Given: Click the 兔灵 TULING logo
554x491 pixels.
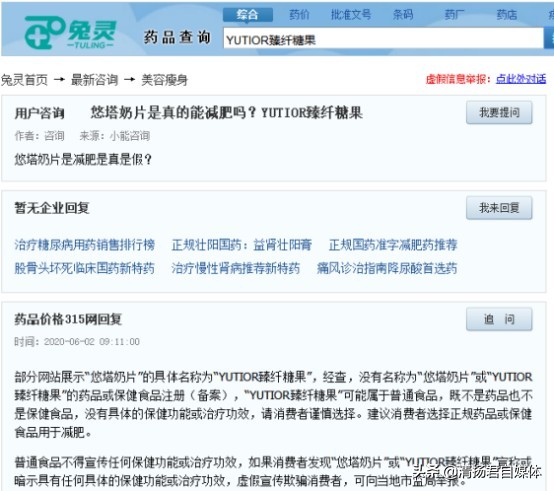Looking at the screenshot, I should (70, 32).
